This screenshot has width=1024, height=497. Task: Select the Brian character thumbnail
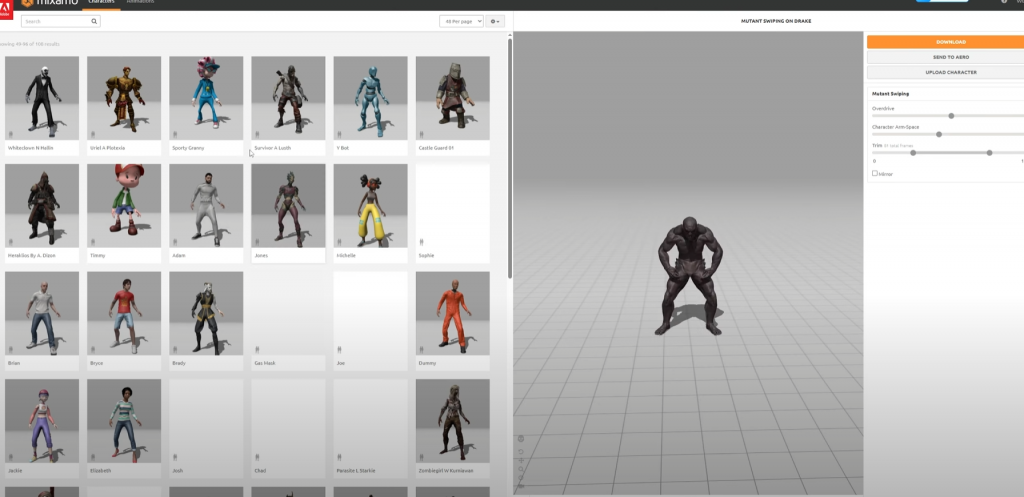42,313
